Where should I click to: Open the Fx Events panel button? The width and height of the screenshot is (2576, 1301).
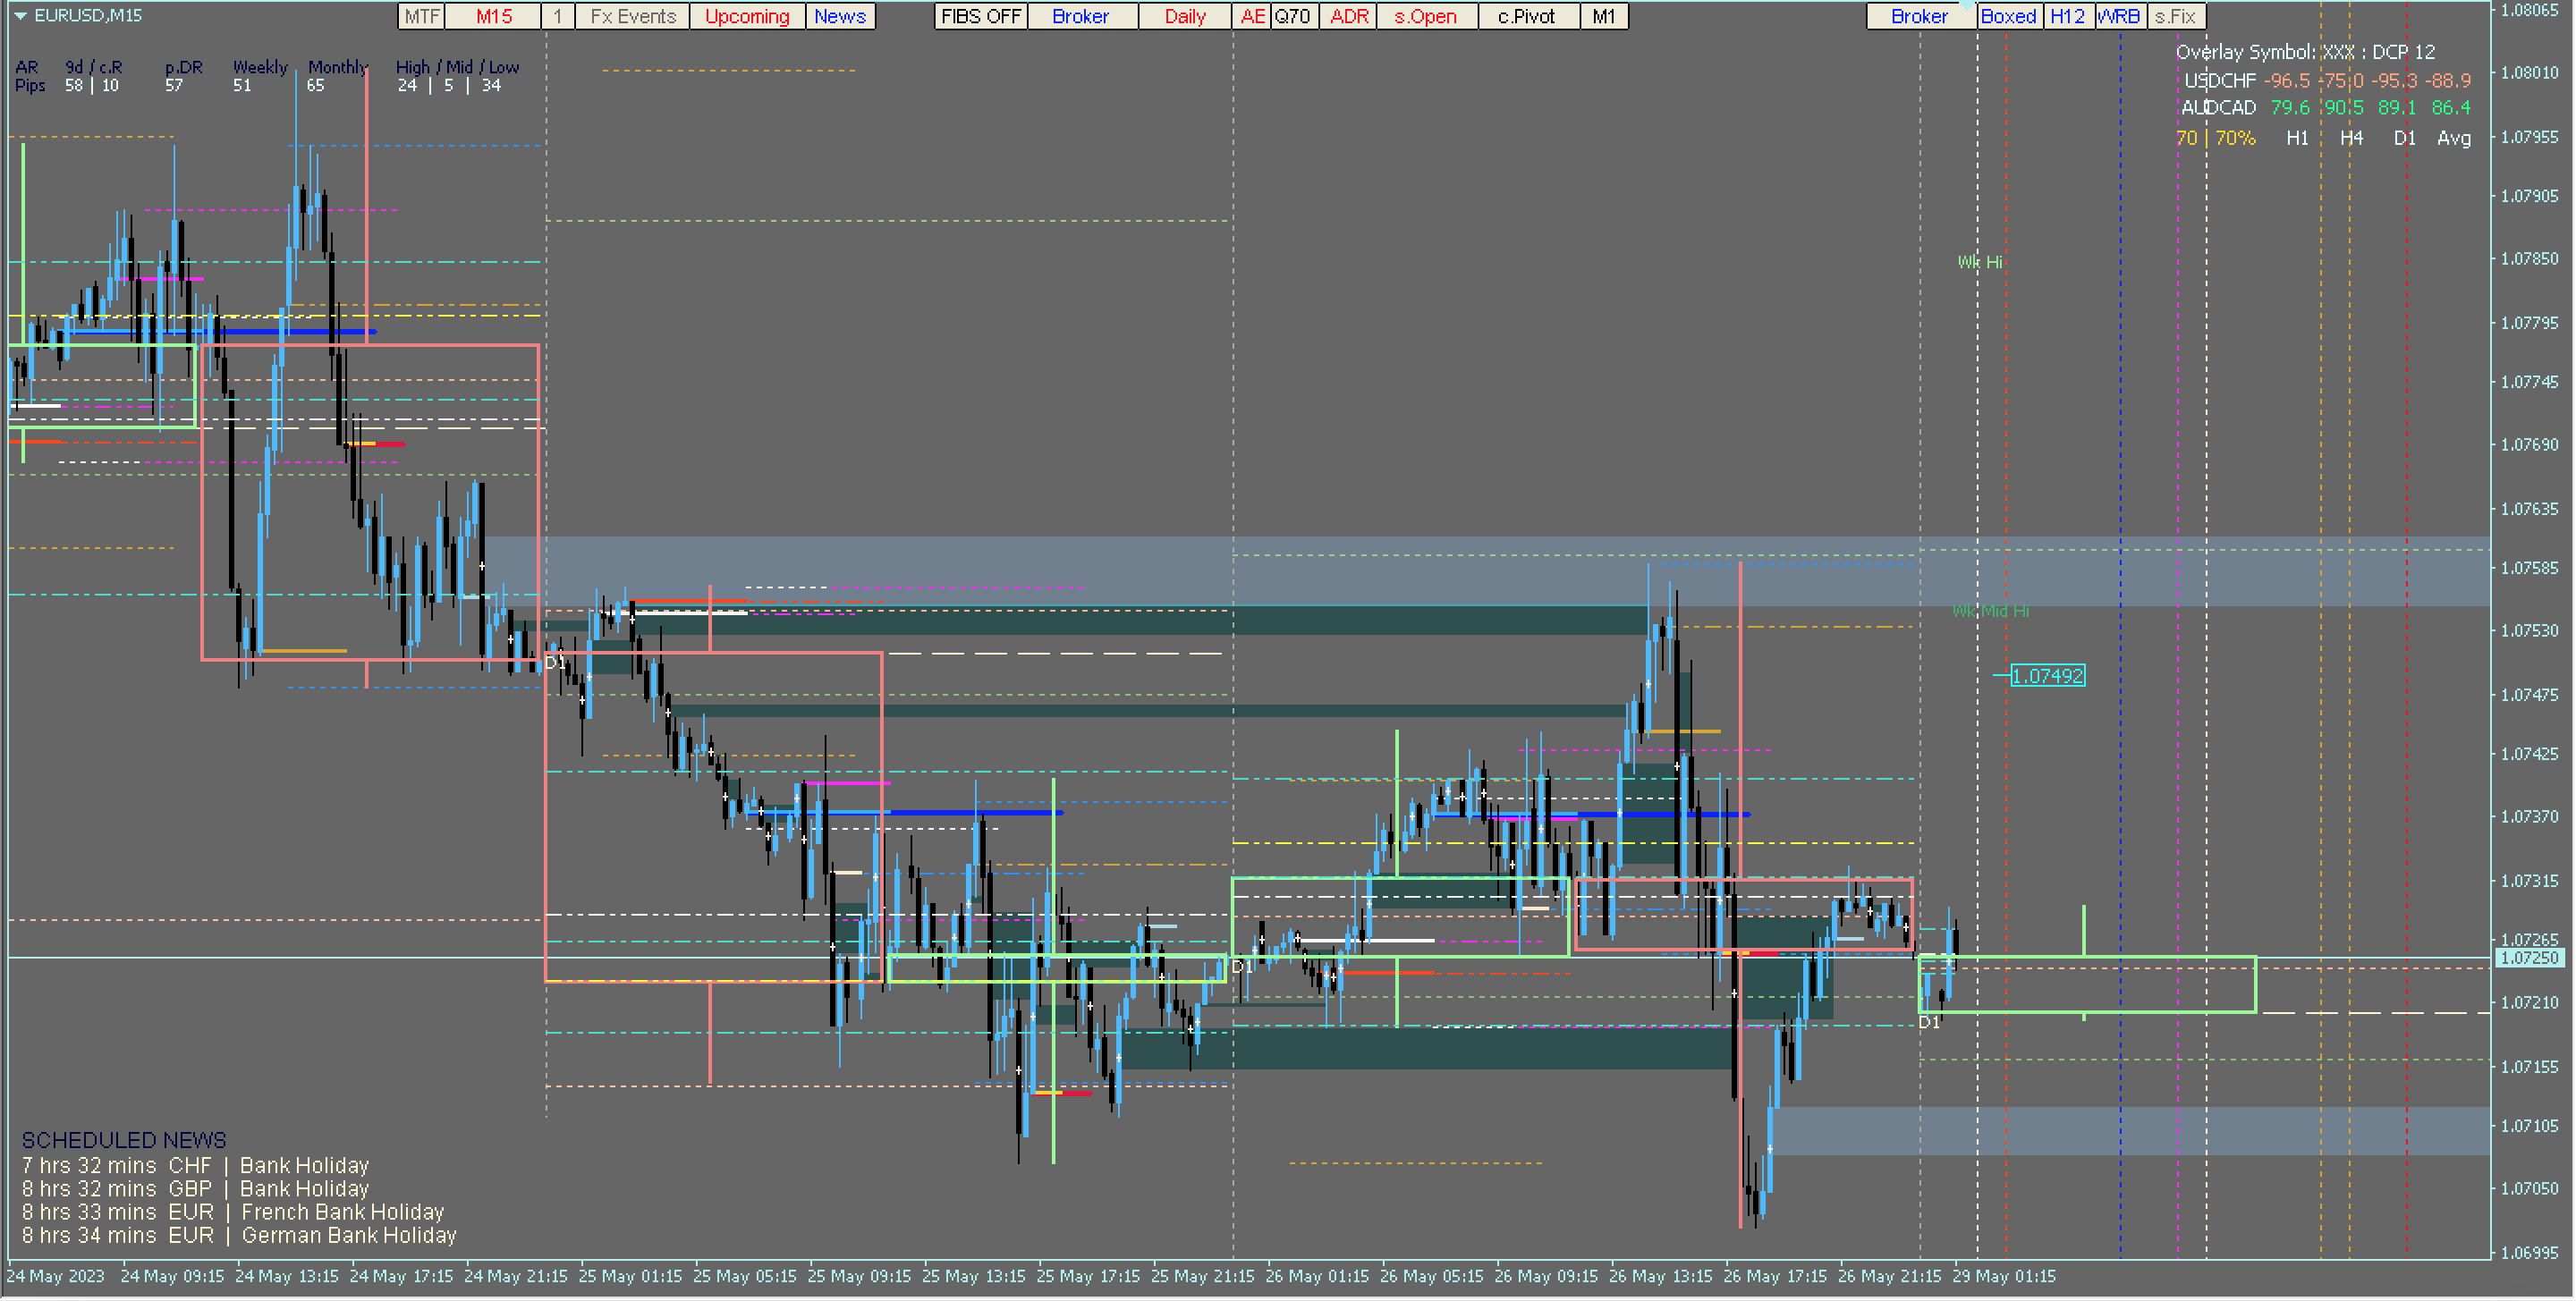pos(632,16)
